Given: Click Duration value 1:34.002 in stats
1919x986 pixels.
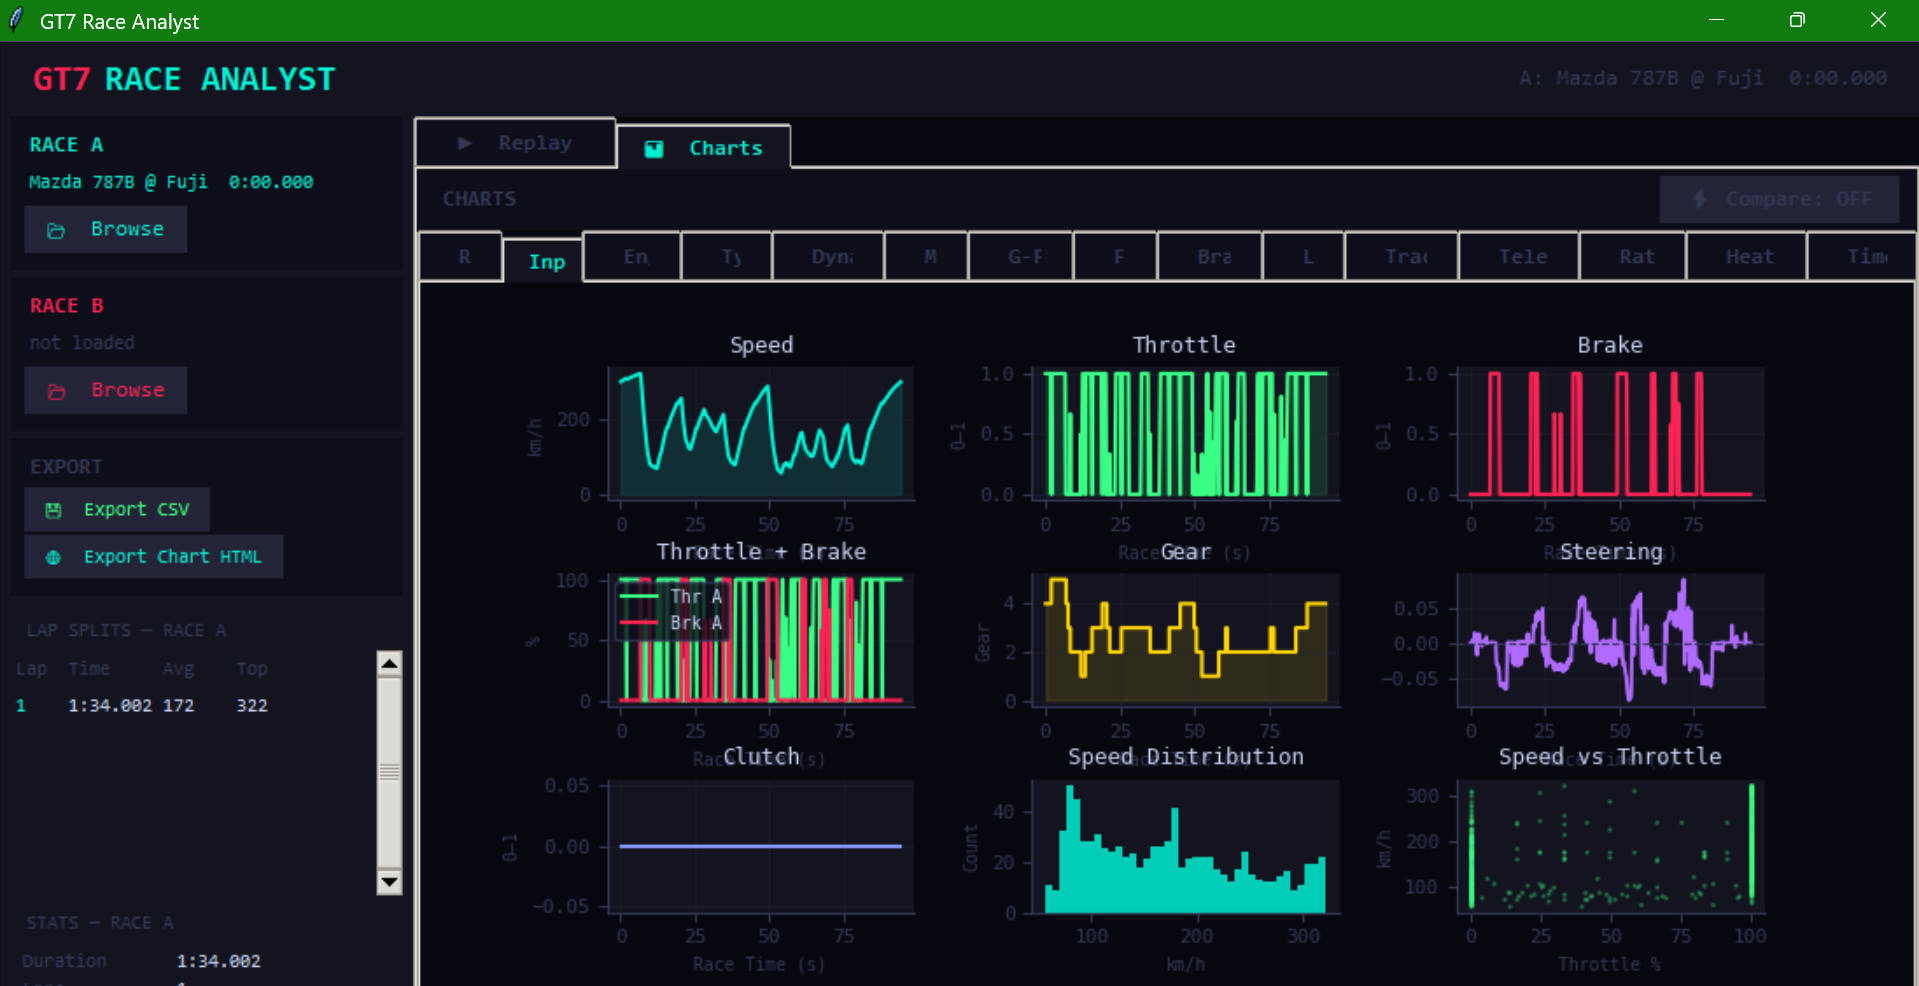Looking at the screenshot, I should point(218,961).
